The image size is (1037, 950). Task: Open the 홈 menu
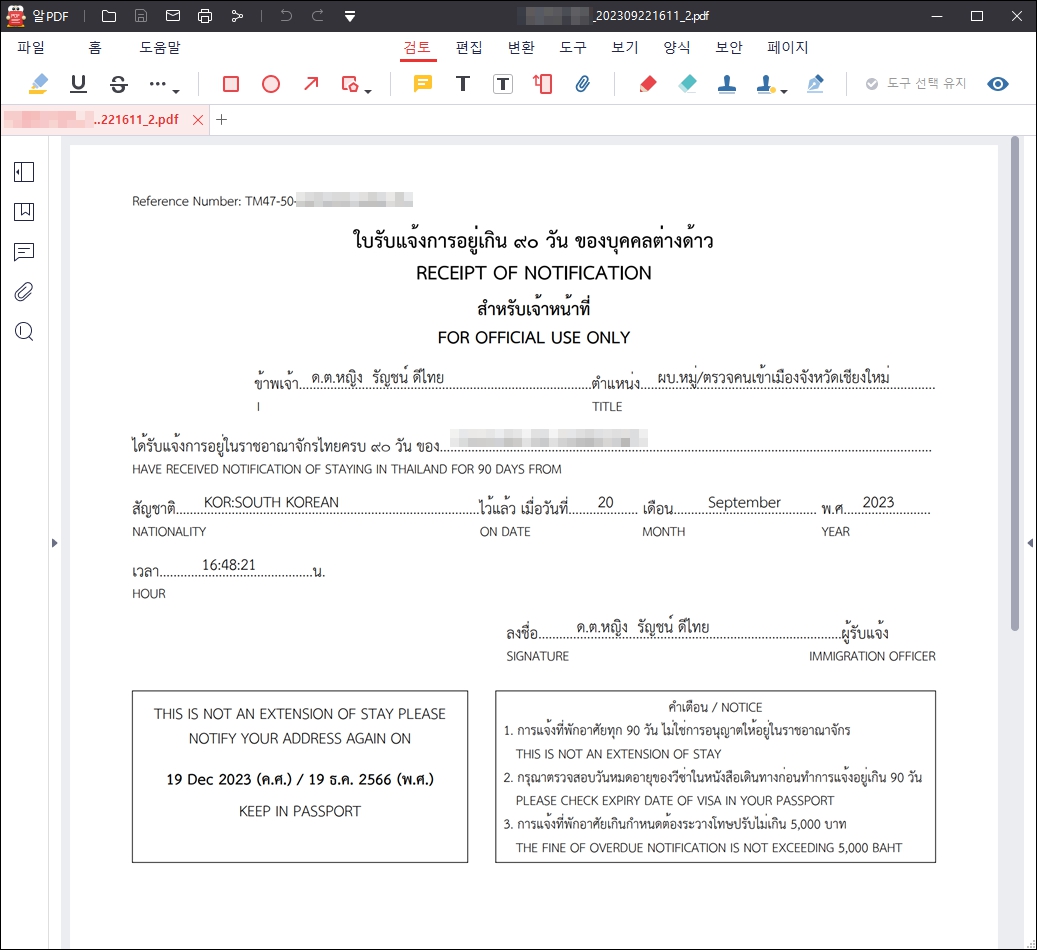click(95, 48)
